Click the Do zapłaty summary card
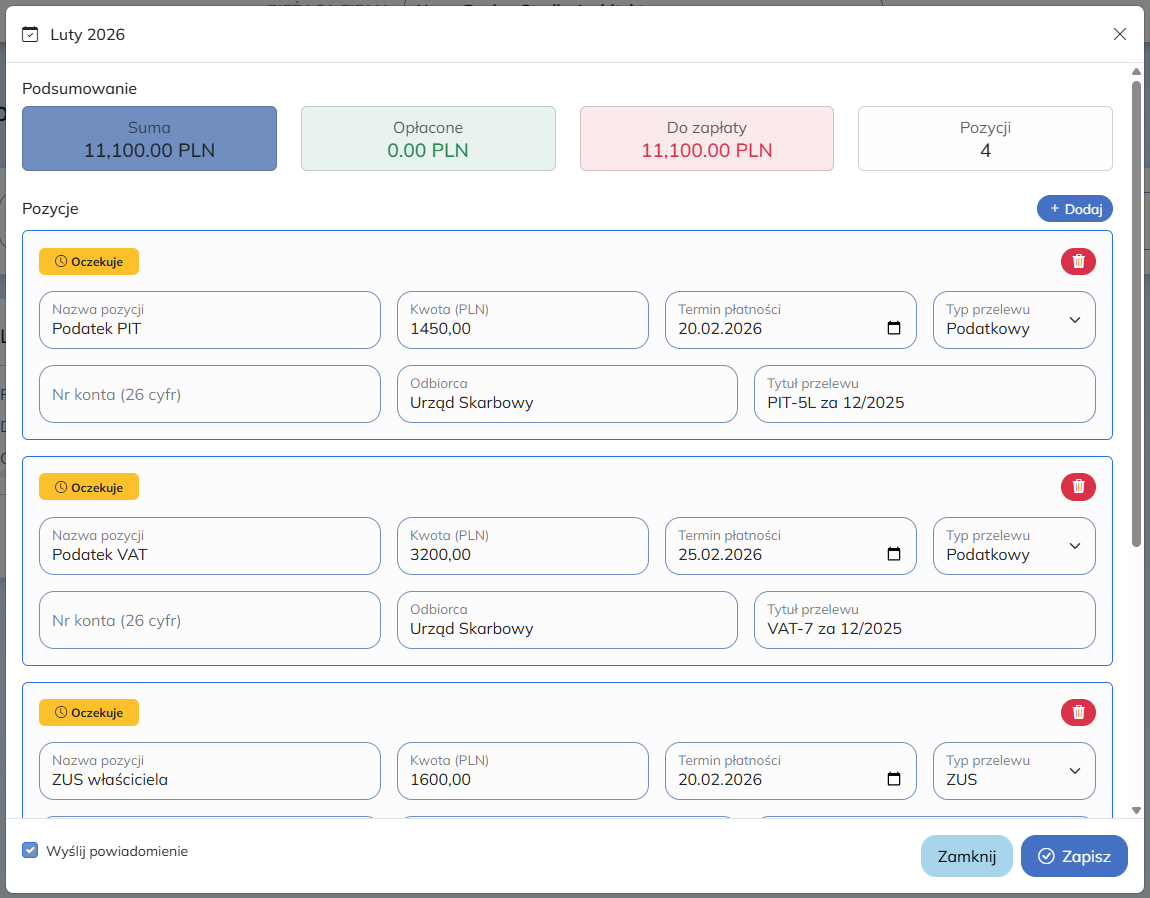The image size is (1150, 898). tap(706, 139)
